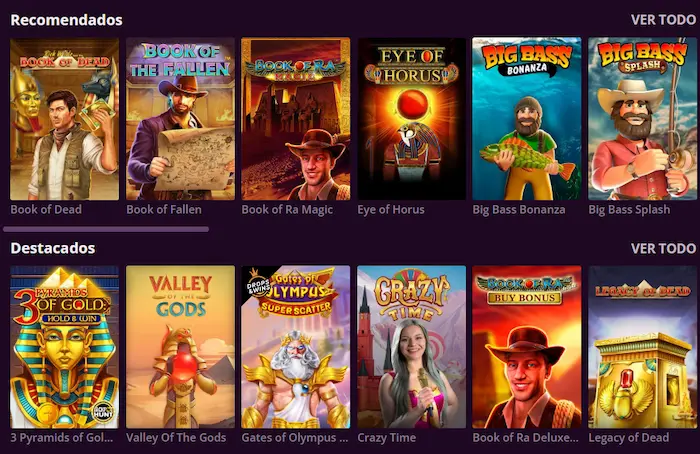Screen dimensions: 700x454
Task: Click the Big Bass Splash caption label
Action: (629, 210)
